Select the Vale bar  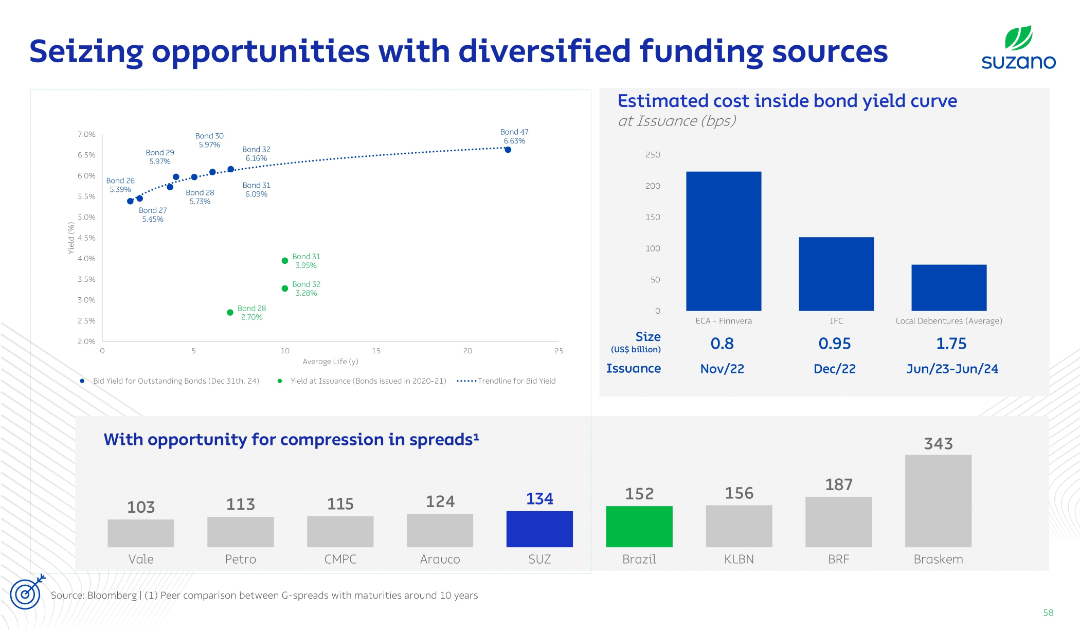141,533
